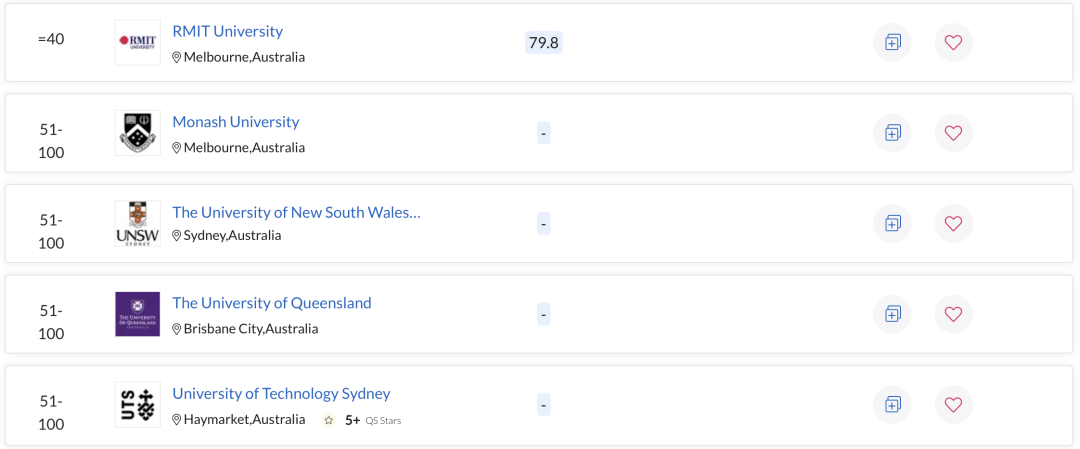The image size is (1080, 449).
Task: Click the UNSW Sydney logo
Action: 138,224
